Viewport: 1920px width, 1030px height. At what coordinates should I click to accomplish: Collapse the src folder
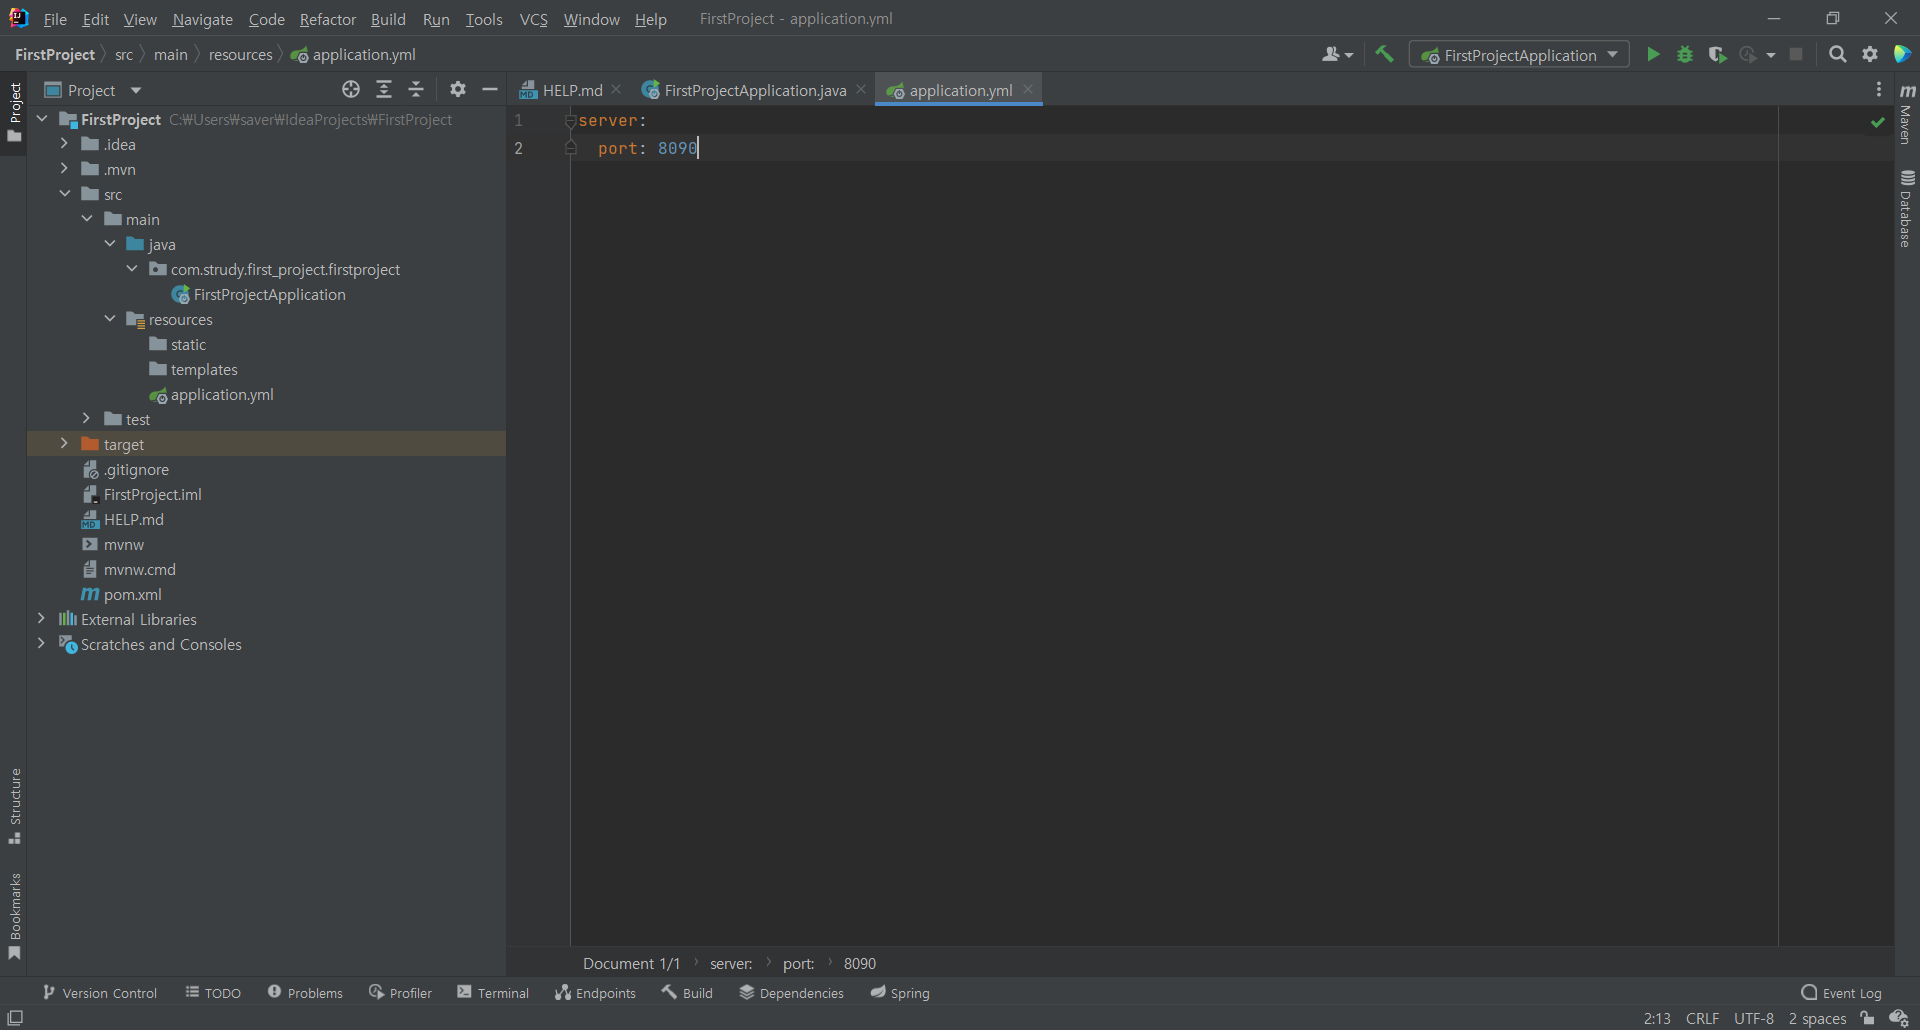point(64,194)
